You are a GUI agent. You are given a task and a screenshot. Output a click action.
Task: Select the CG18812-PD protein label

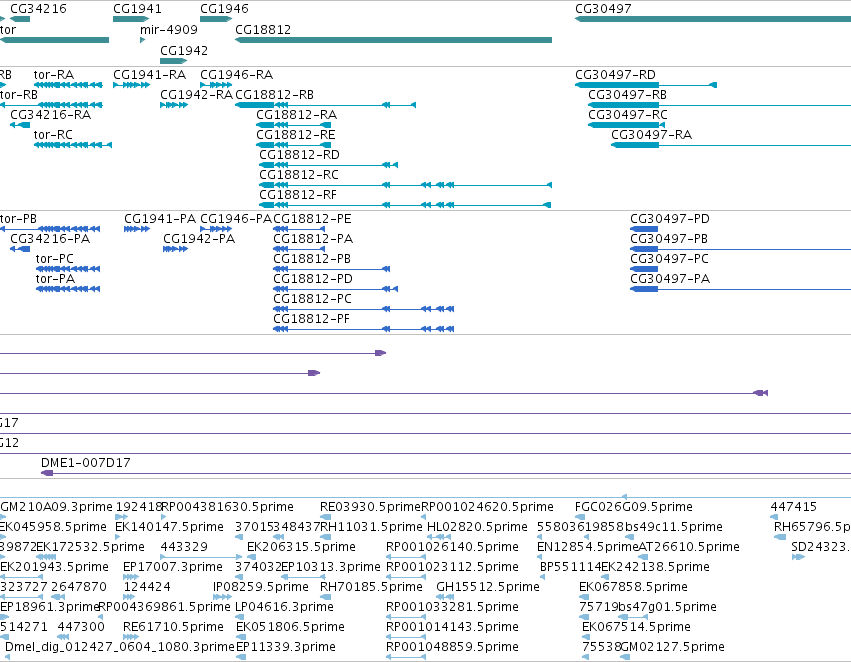(x=313, y=279)
